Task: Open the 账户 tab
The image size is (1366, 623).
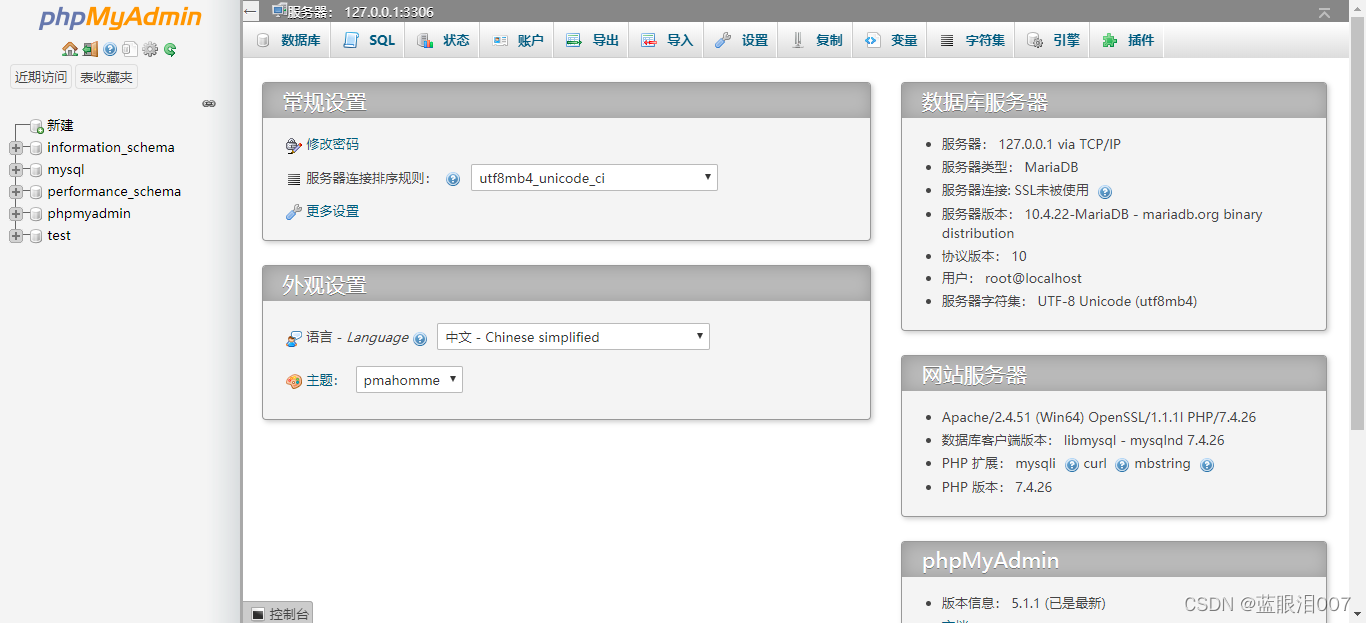Action: 517,40
